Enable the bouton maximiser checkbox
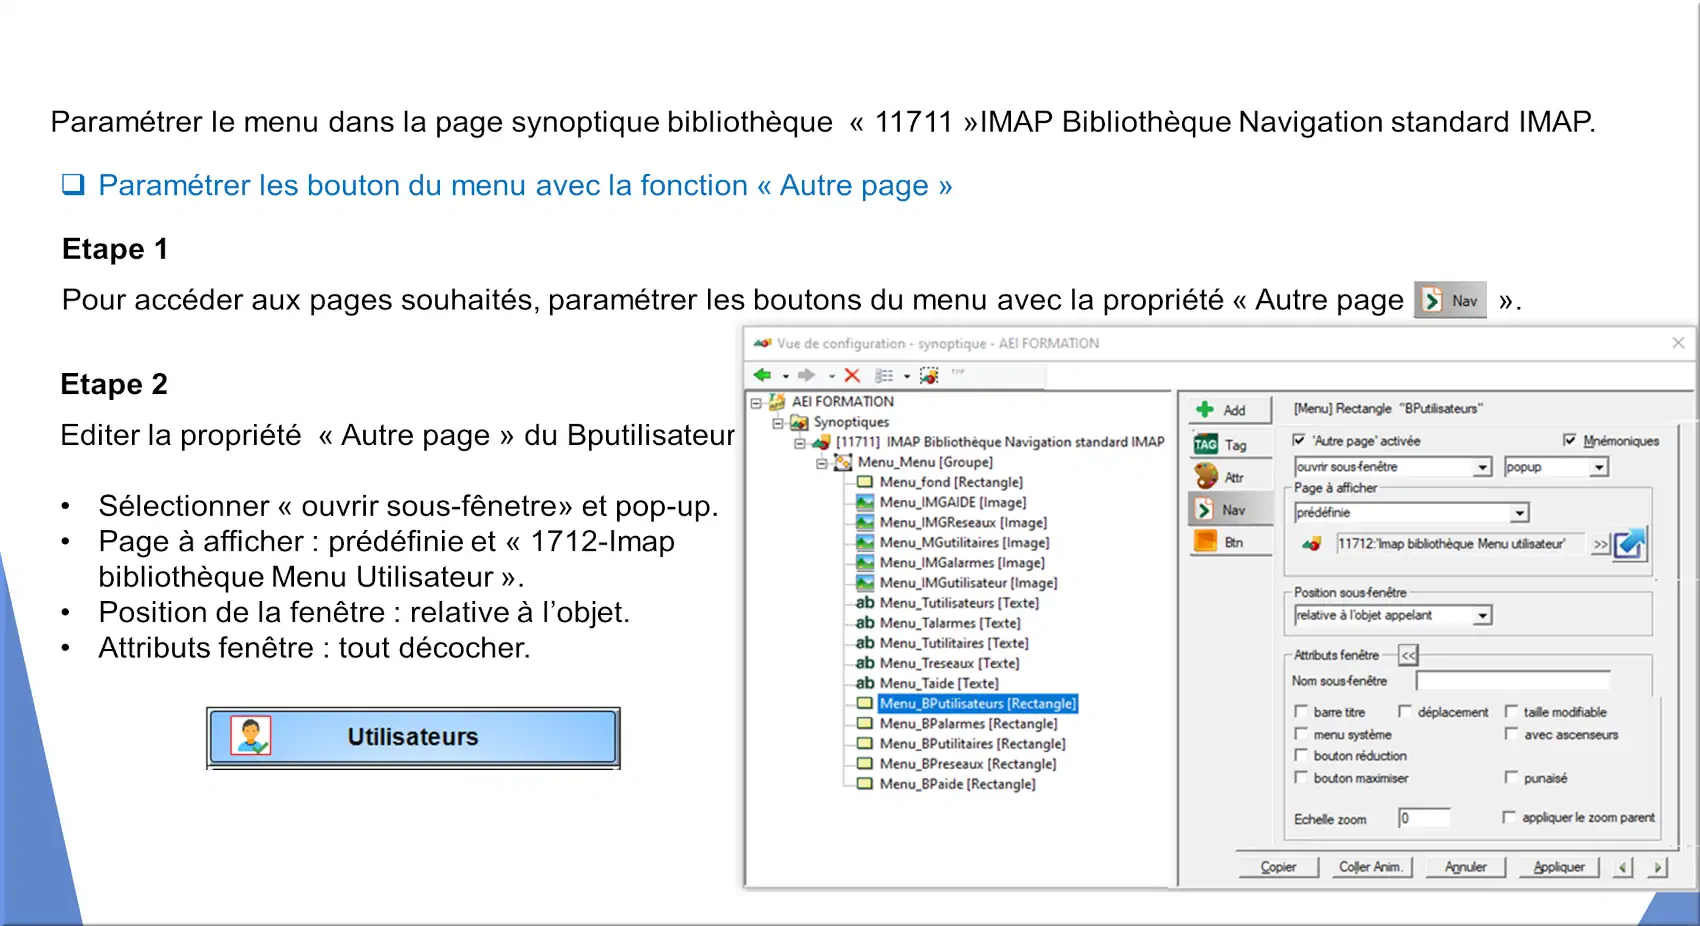Screen dimensions: 1700x926 point(1301,777)
